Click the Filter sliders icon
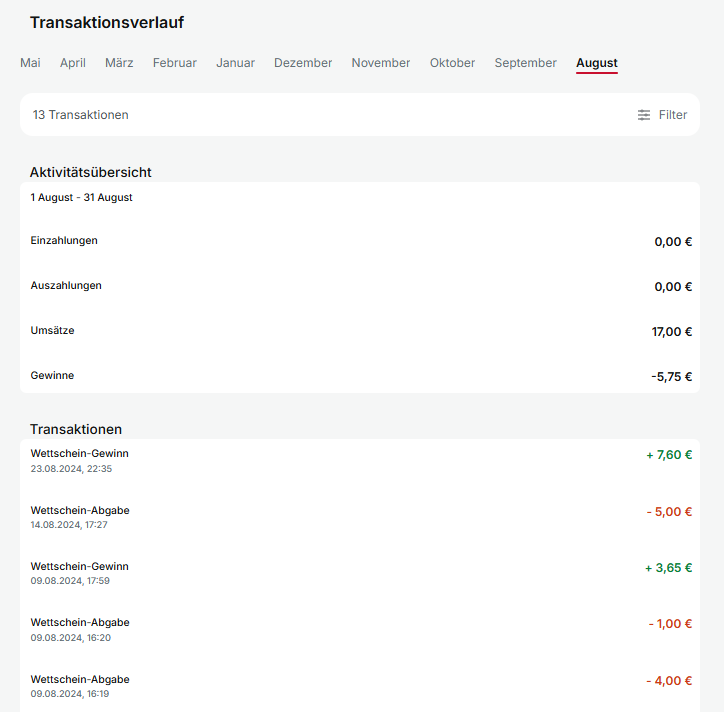 pyautogui.click(x=644, y=115)
